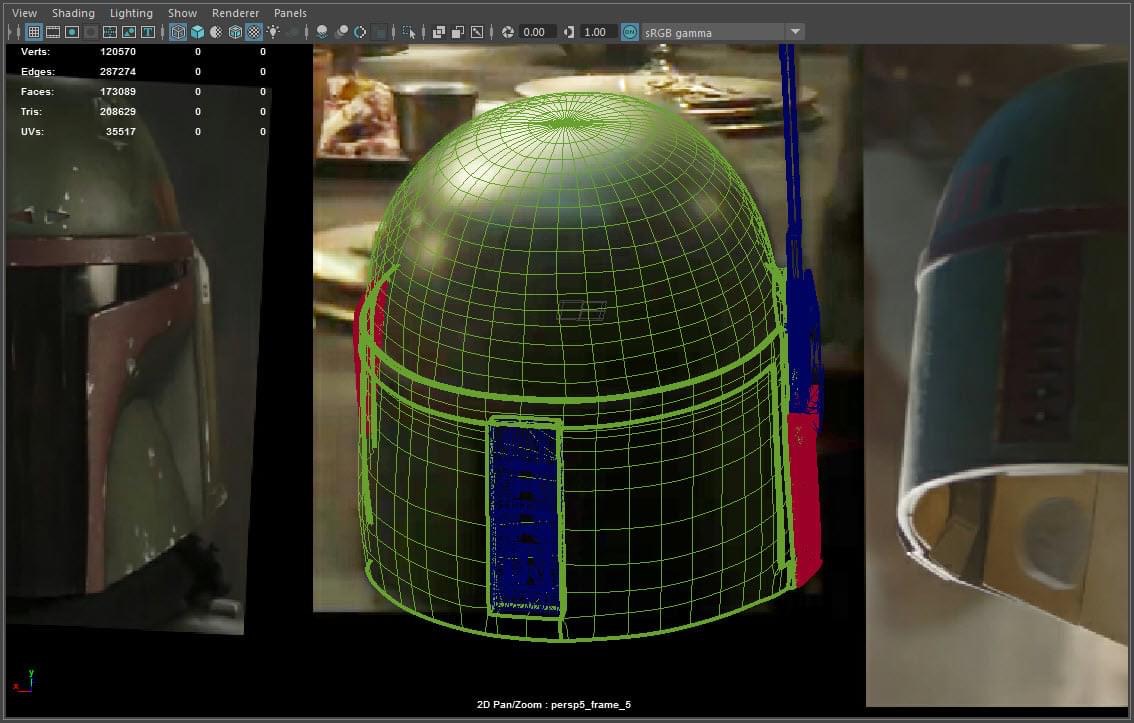This screenshot has height=723, width=1134.
Task: Enable wireframe on shaded icon
Action: [235, 32]
